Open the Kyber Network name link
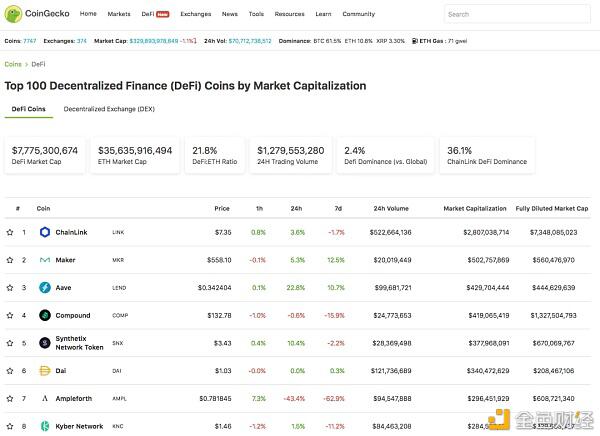Screen dimensions: 600x436 tap(79, 426)
